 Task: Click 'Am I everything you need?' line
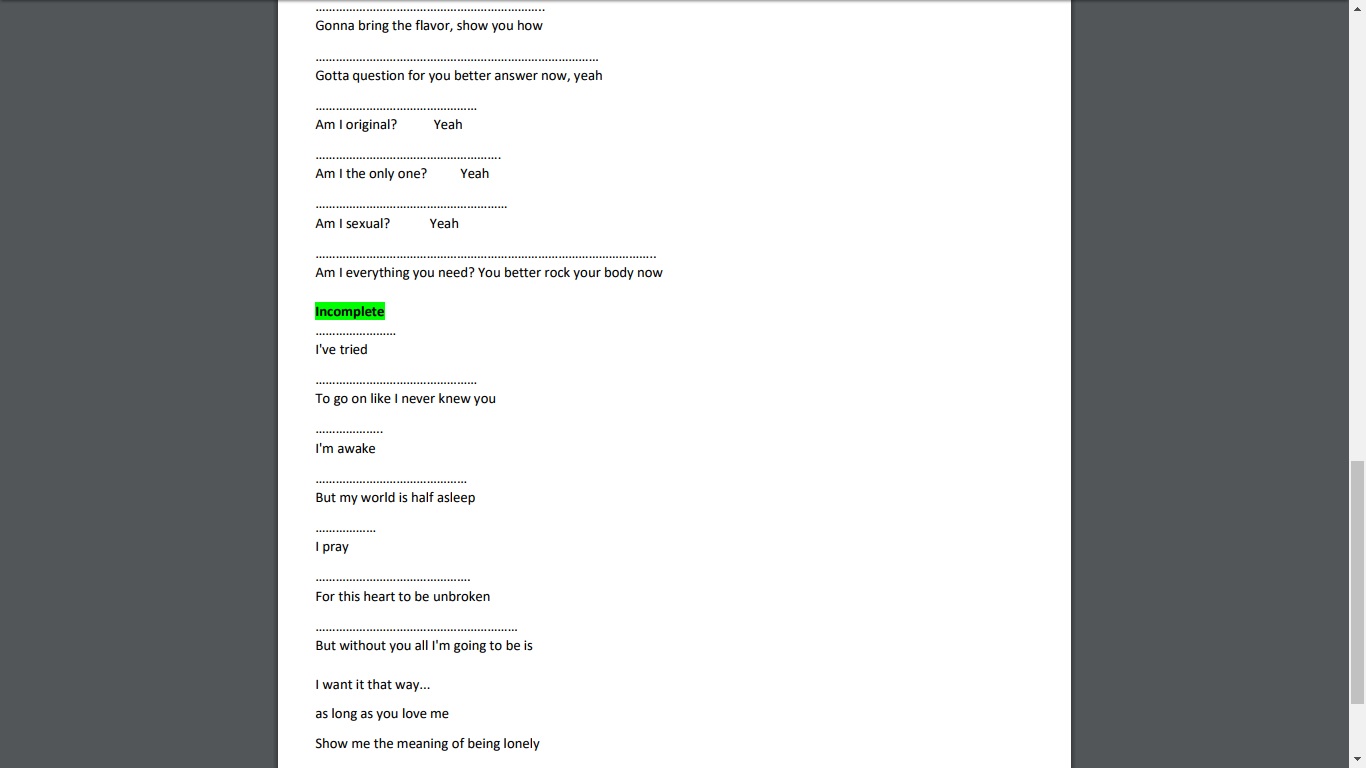point(489,273)
